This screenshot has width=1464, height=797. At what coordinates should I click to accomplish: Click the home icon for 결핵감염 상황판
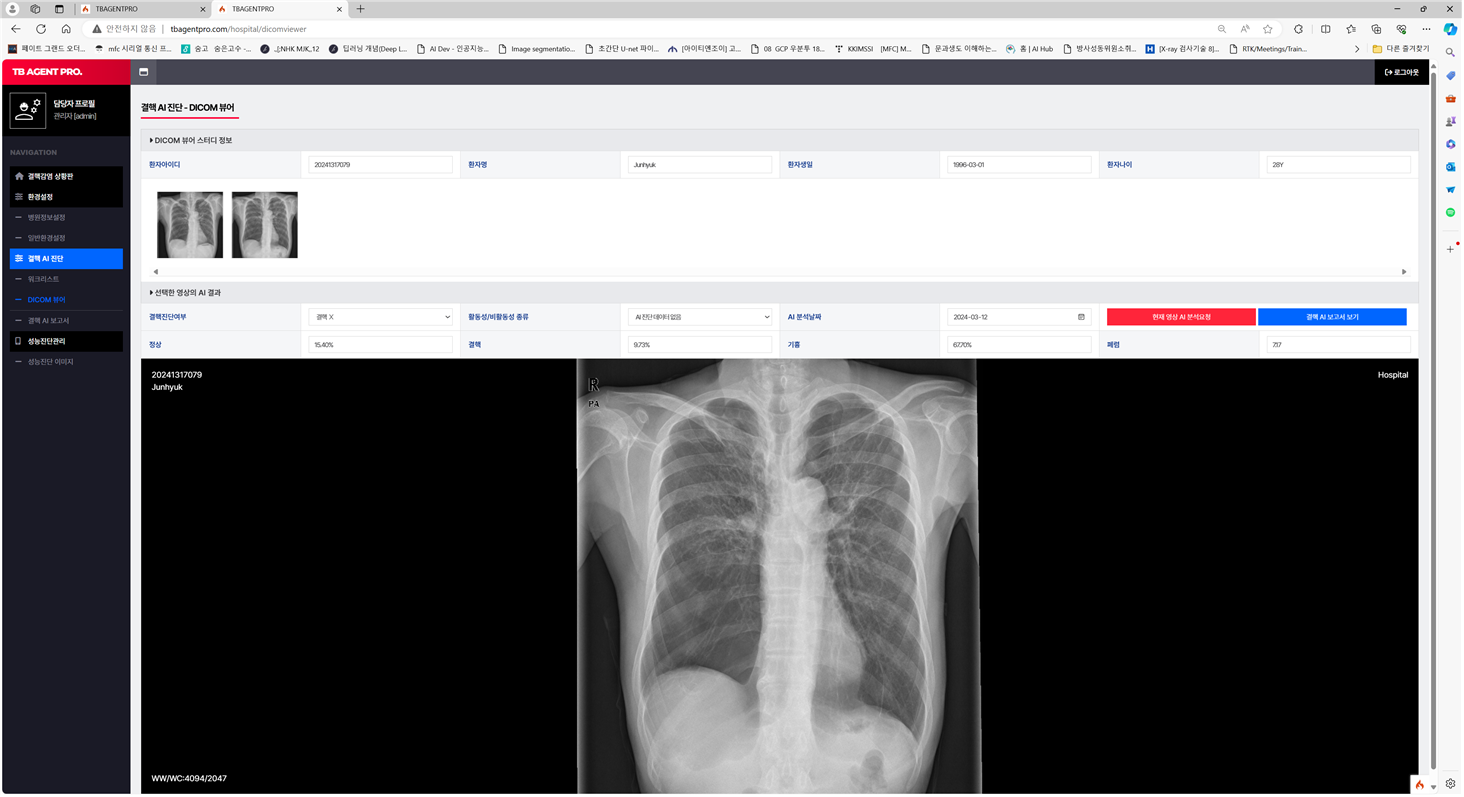click(19, 176)
